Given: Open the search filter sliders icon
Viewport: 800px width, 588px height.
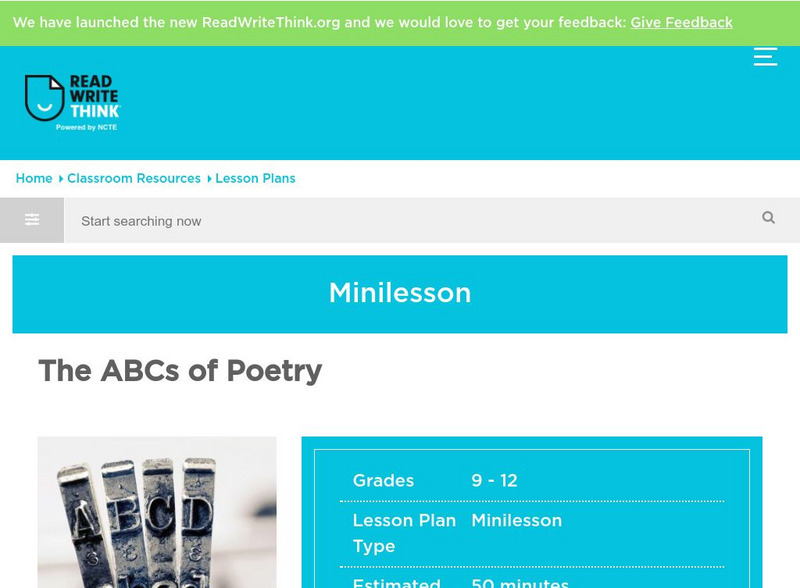Looking at the screenshot, I should (x=32, y=220).
